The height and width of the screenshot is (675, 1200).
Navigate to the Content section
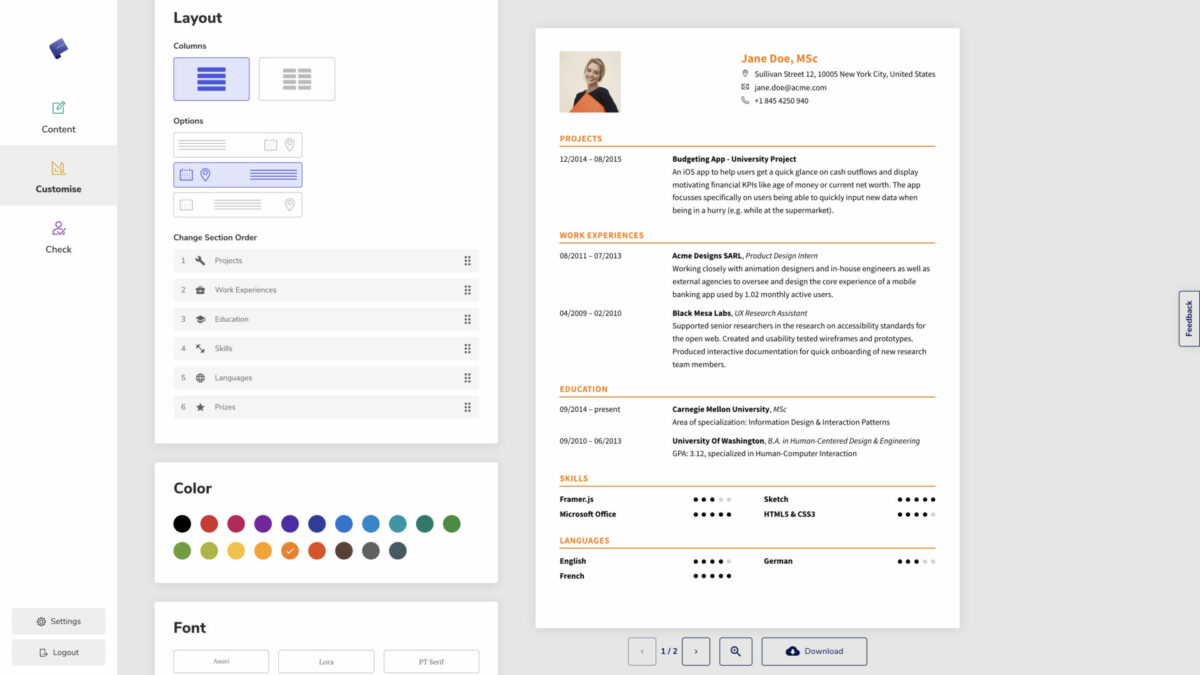coord(58,115)
